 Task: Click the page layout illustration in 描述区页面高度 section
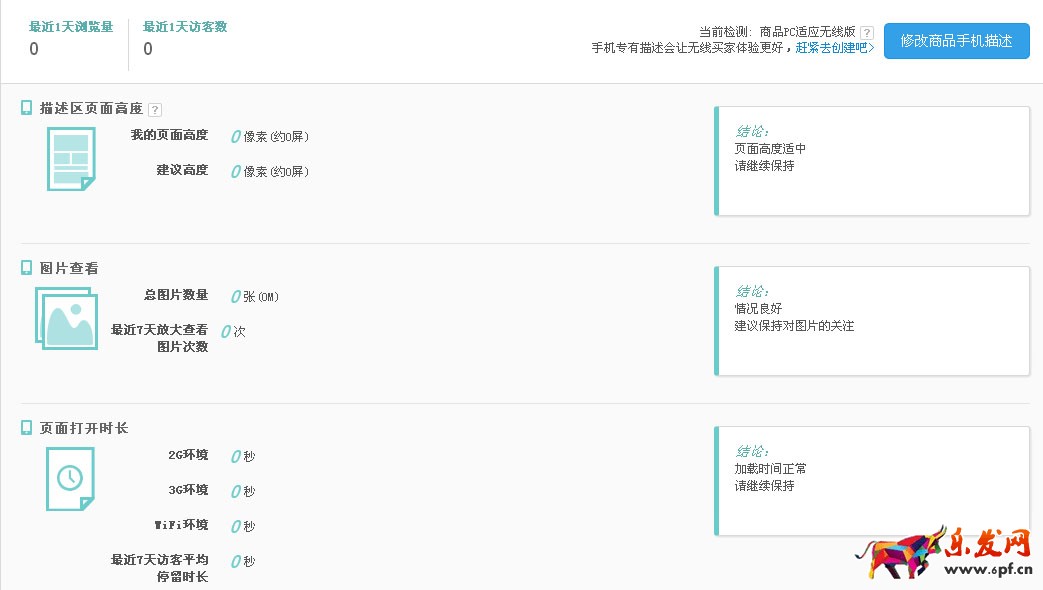[70, 157]
